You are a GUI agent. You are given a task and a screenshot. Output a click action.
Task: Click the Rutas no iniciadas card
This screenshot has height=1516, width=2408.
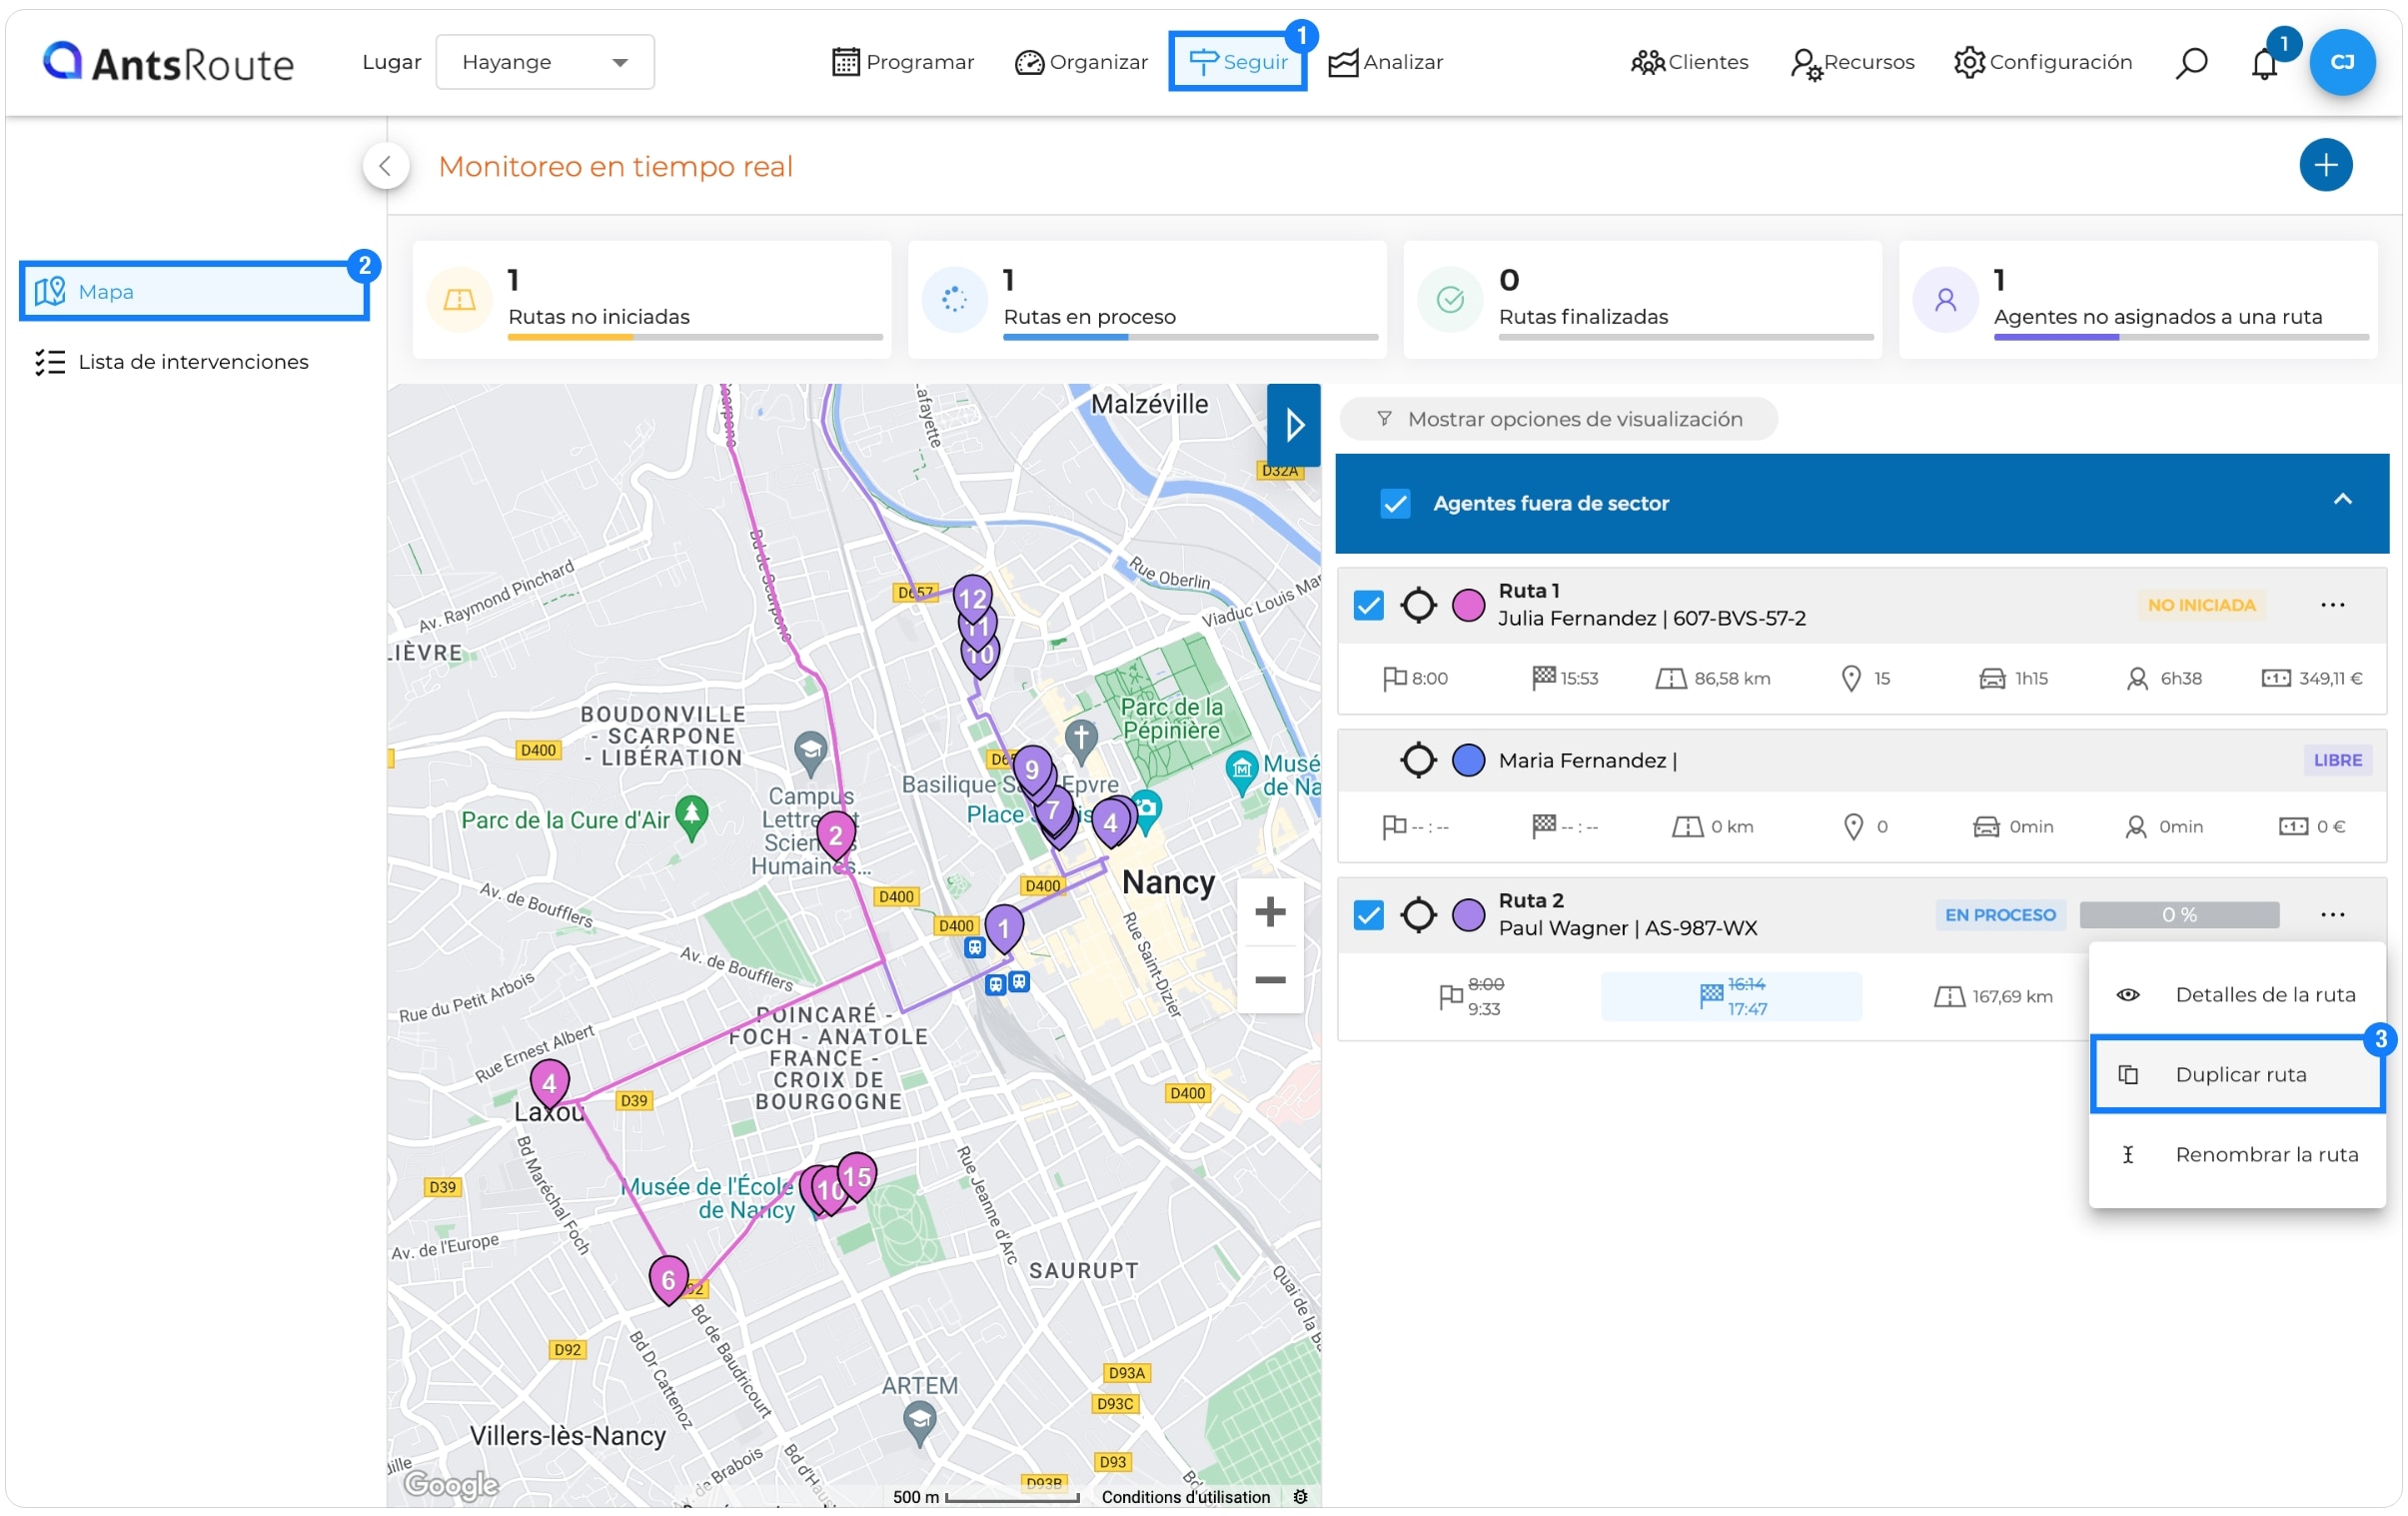tap(651, 299)
